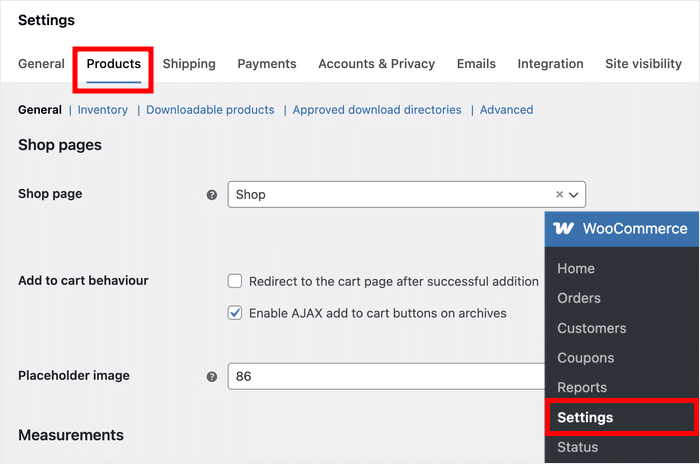Open Home in the WooCommerce menu
This screenshot has height=464, width=700.
[576, 268]
